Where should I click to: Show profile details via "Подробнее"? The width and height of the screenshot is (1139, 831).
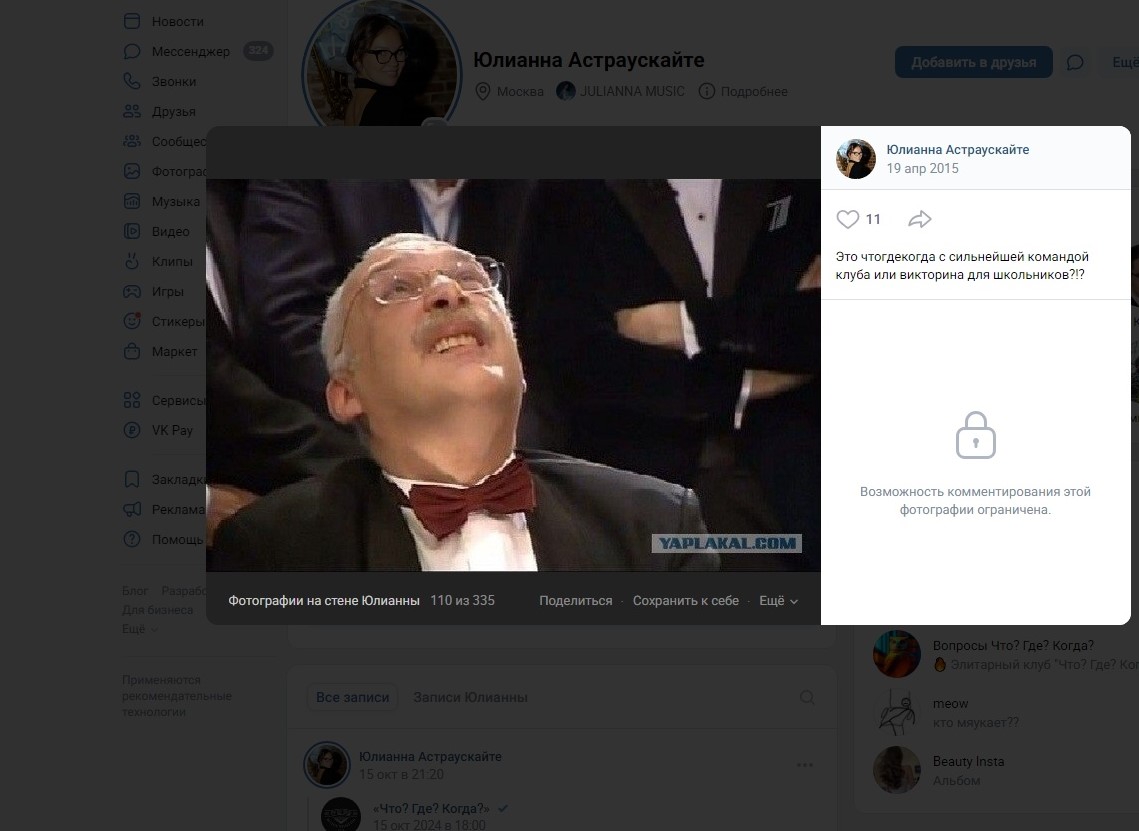pyautogui.click(x=743, y=91)
